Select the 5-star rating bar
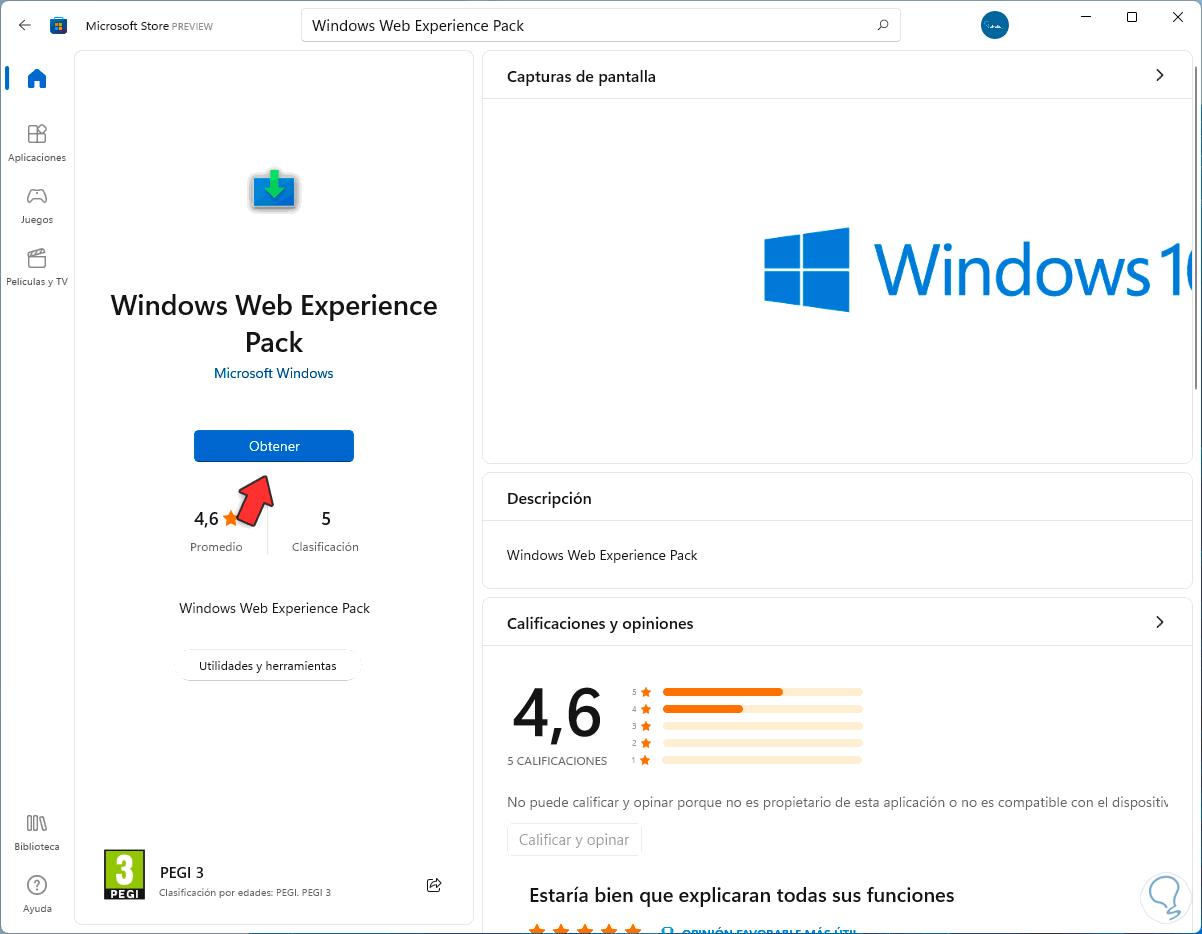The width and height of the screenshot is (1202, 934). 762,691
